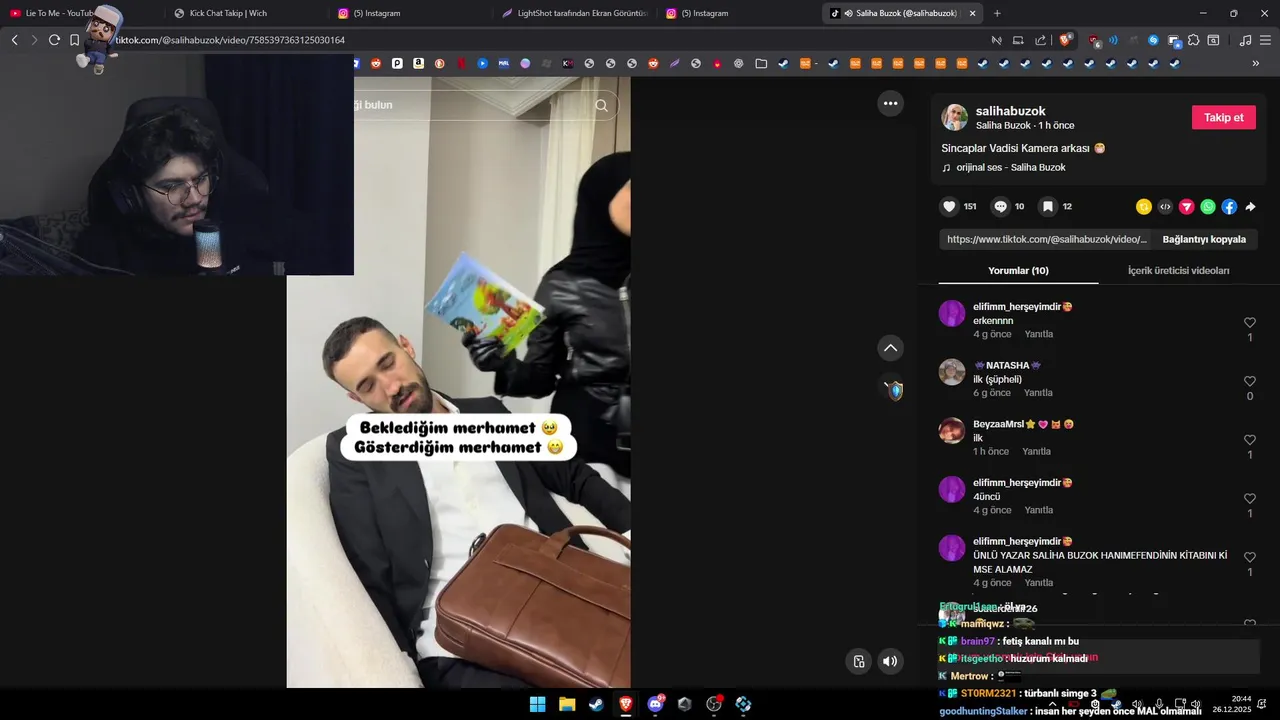Open comments via the speech bubble icon
This screenshot has height=720, width=1280.
tap(1000, 207)
